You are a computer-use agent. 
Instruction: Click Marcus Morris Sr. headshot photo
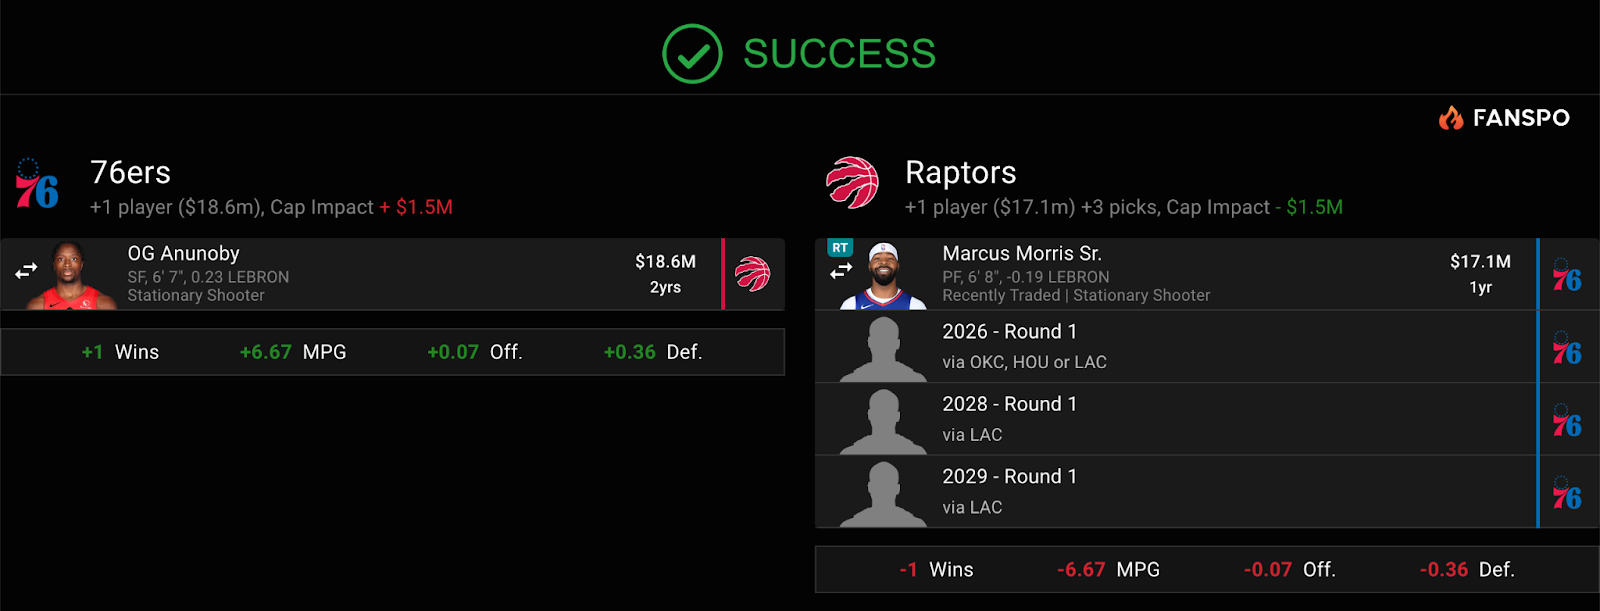tap(884, 275)
